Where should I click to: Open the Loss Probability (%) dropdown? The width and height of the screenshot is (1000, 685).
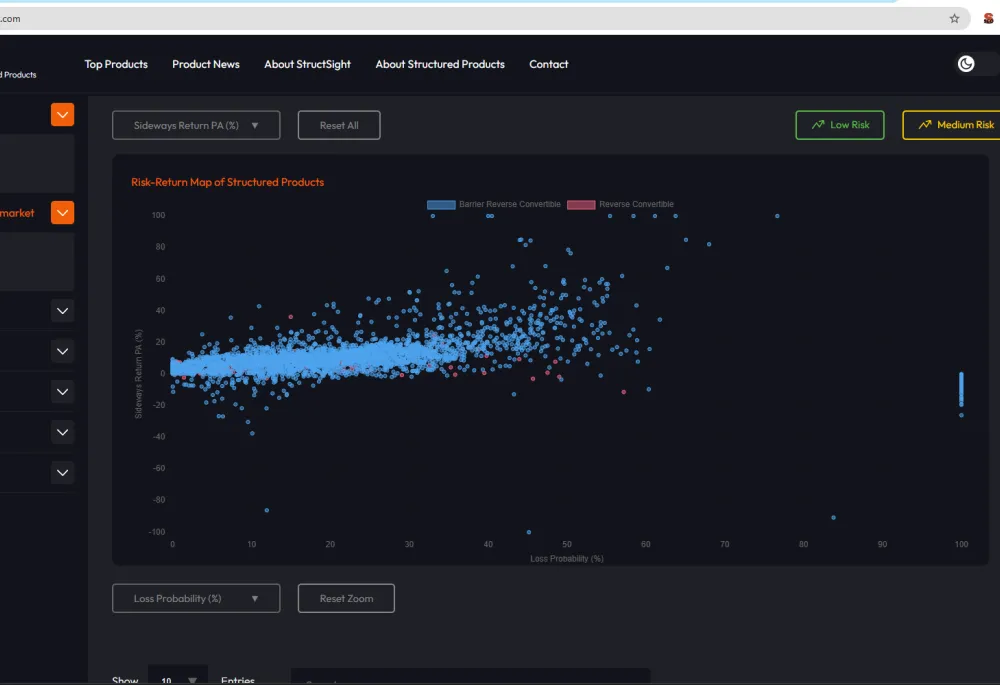196,598
